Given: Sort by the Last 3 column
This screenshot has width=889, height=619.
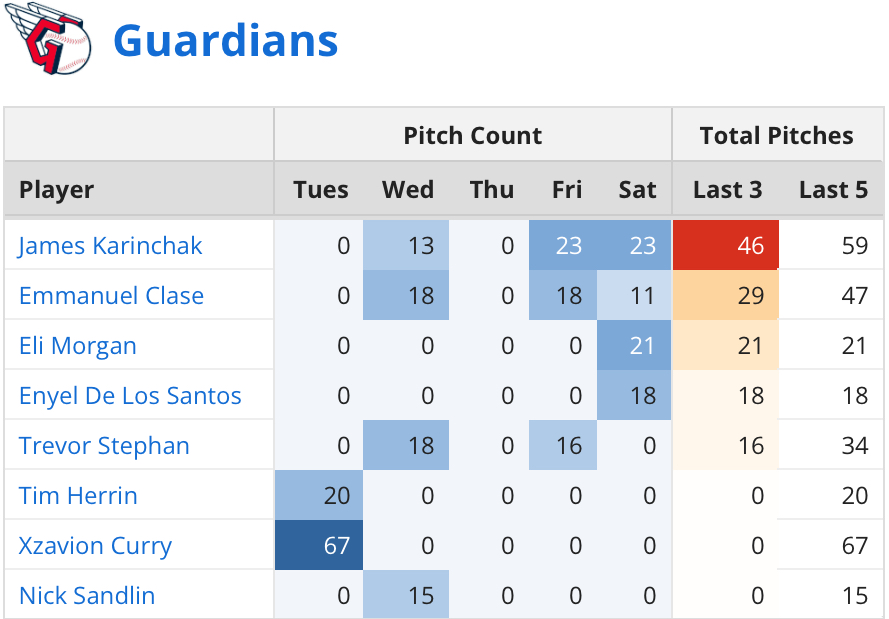Looking at the screenshot, I should [x=727, y=190].
